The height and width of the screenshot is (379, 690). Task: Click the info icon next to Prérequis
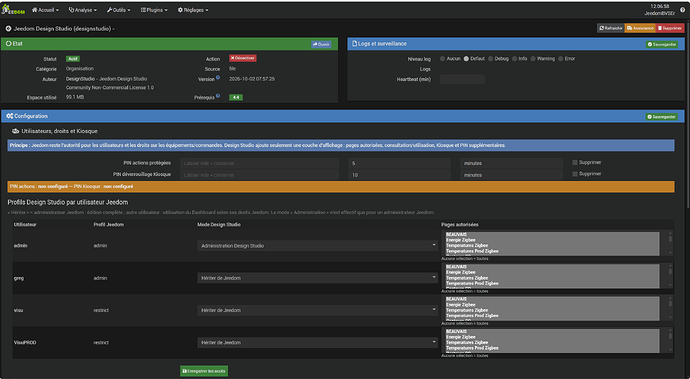pos(218,96)
